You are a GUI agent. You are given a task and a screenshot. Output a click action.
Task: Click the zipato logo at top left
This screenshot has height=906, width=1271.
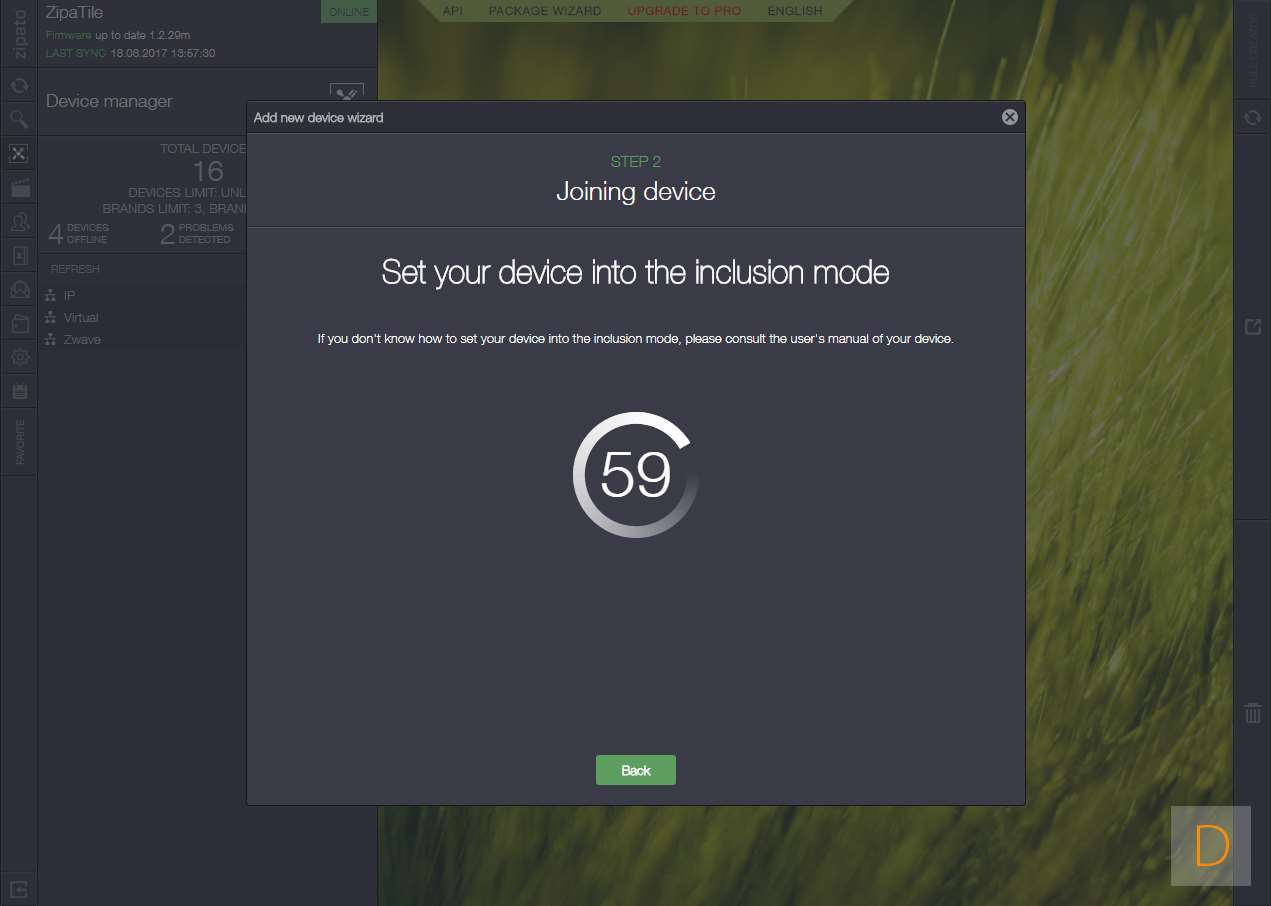(x=19, y=33)
